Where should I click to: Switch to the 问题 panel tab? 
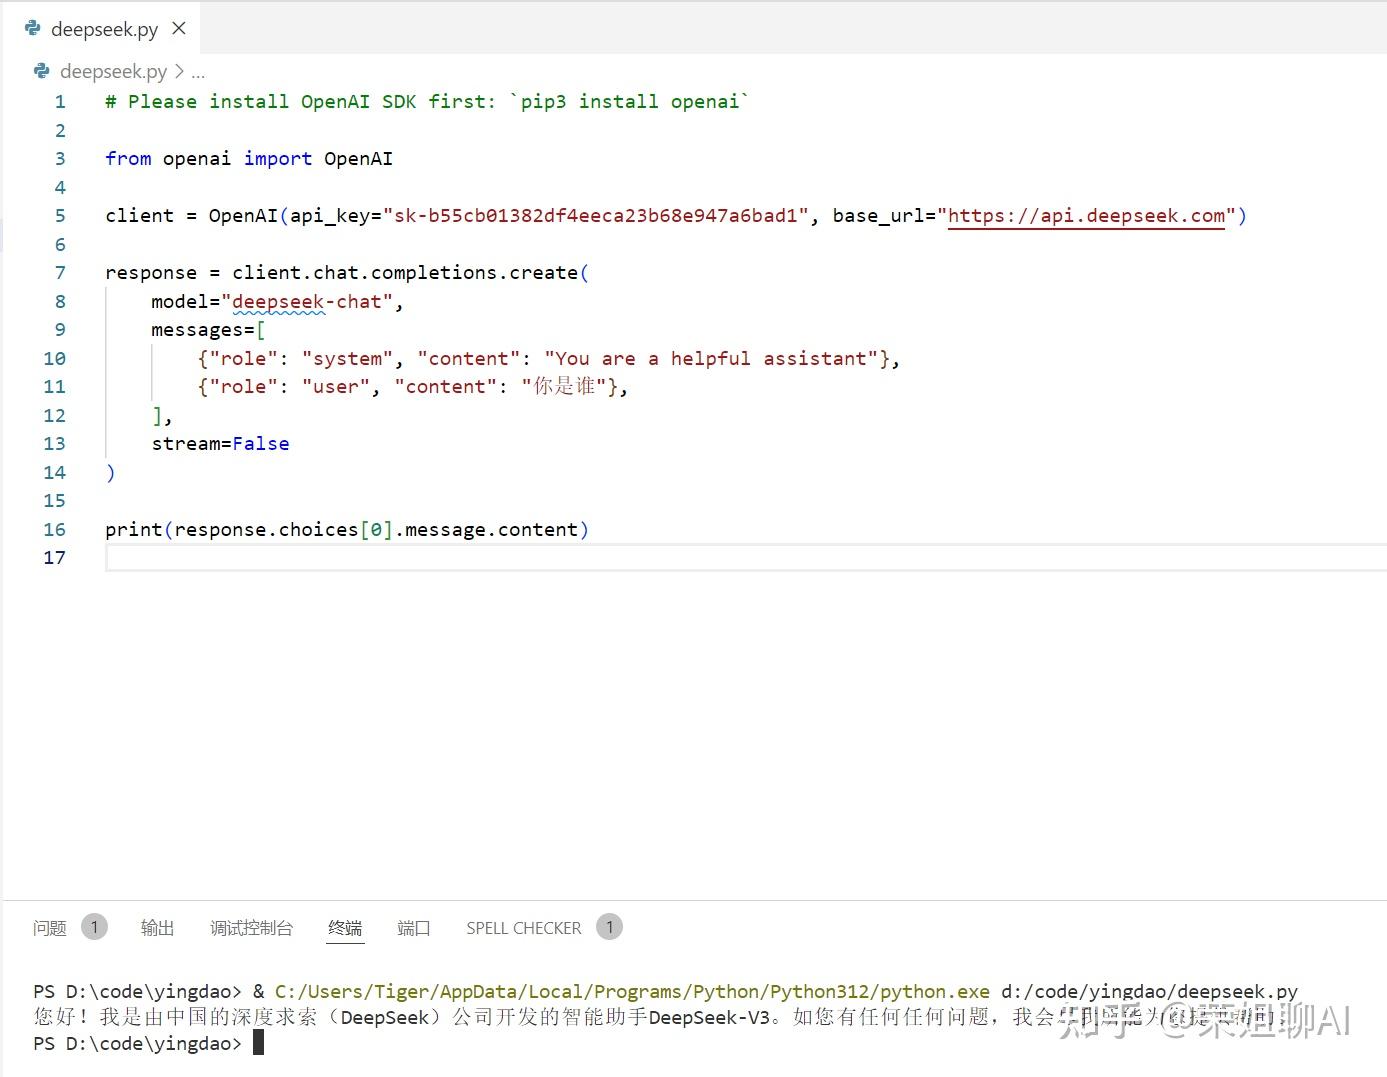(49, 928)
